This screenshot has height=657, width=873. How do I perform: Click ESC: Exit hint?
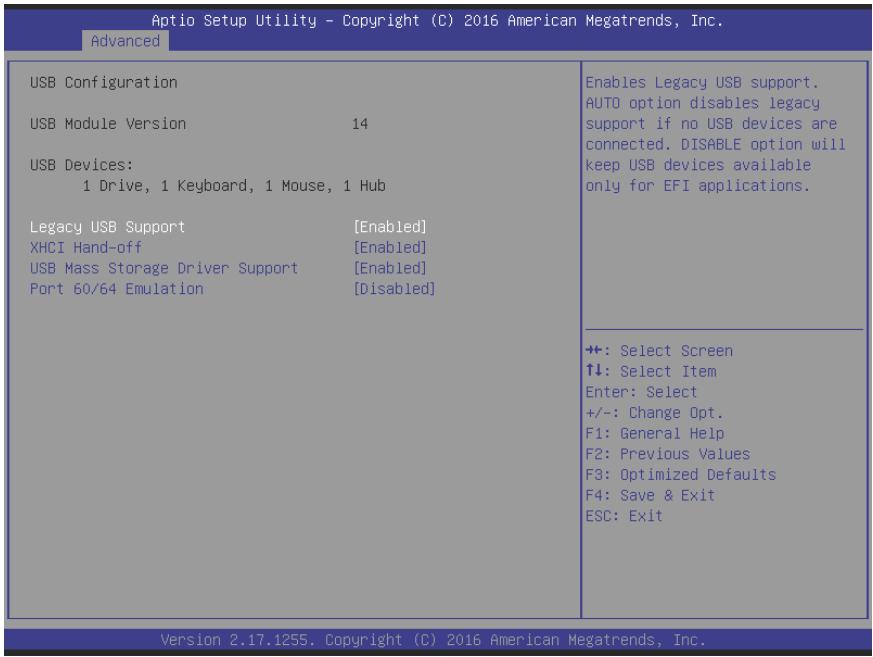624,516
